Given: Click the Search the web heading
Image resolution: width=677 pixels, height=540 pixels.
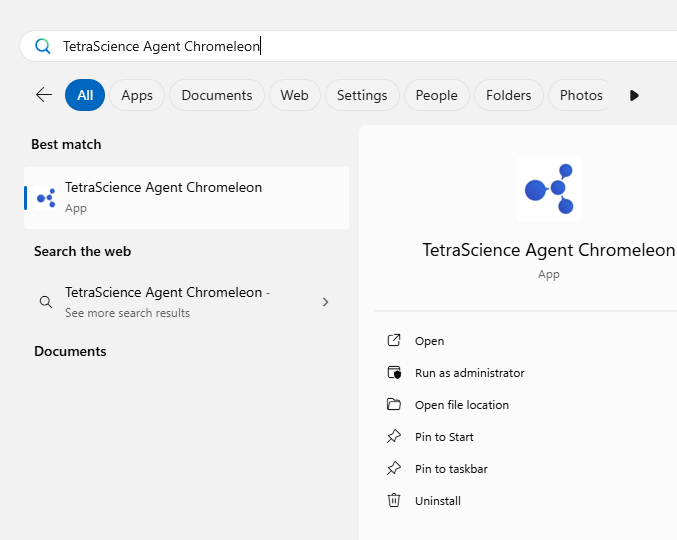Looking at the screenshot, I should pos(82,251).
